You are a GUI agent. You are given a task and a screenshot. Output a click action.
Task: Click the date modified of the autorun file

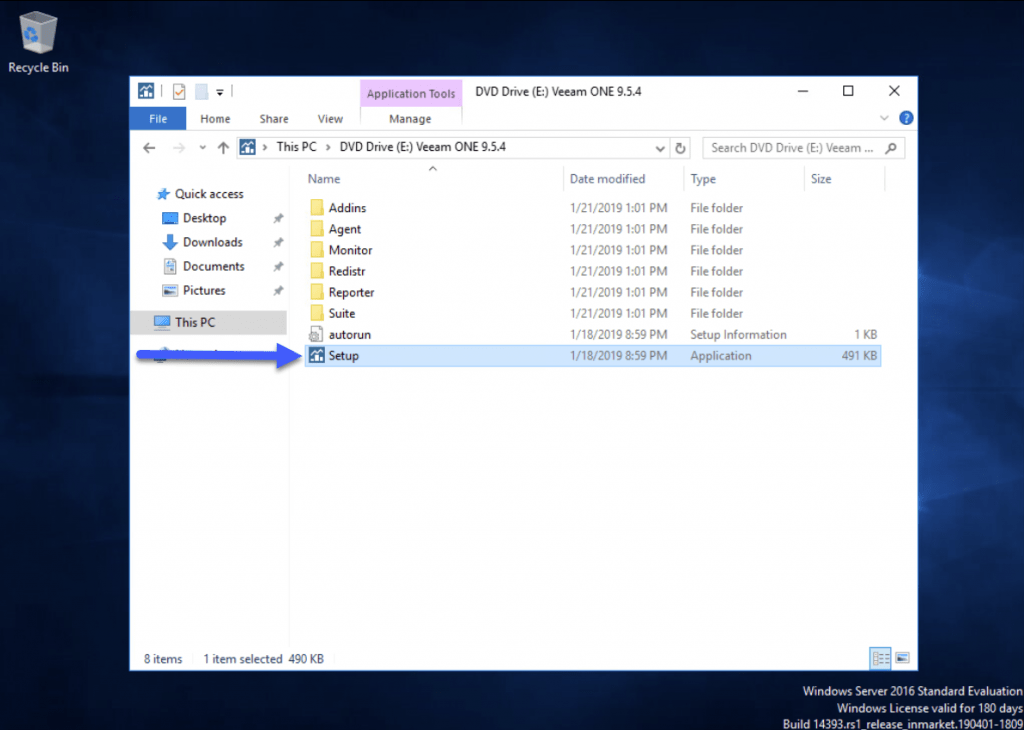pyautogui.click(x=618, y=335)
